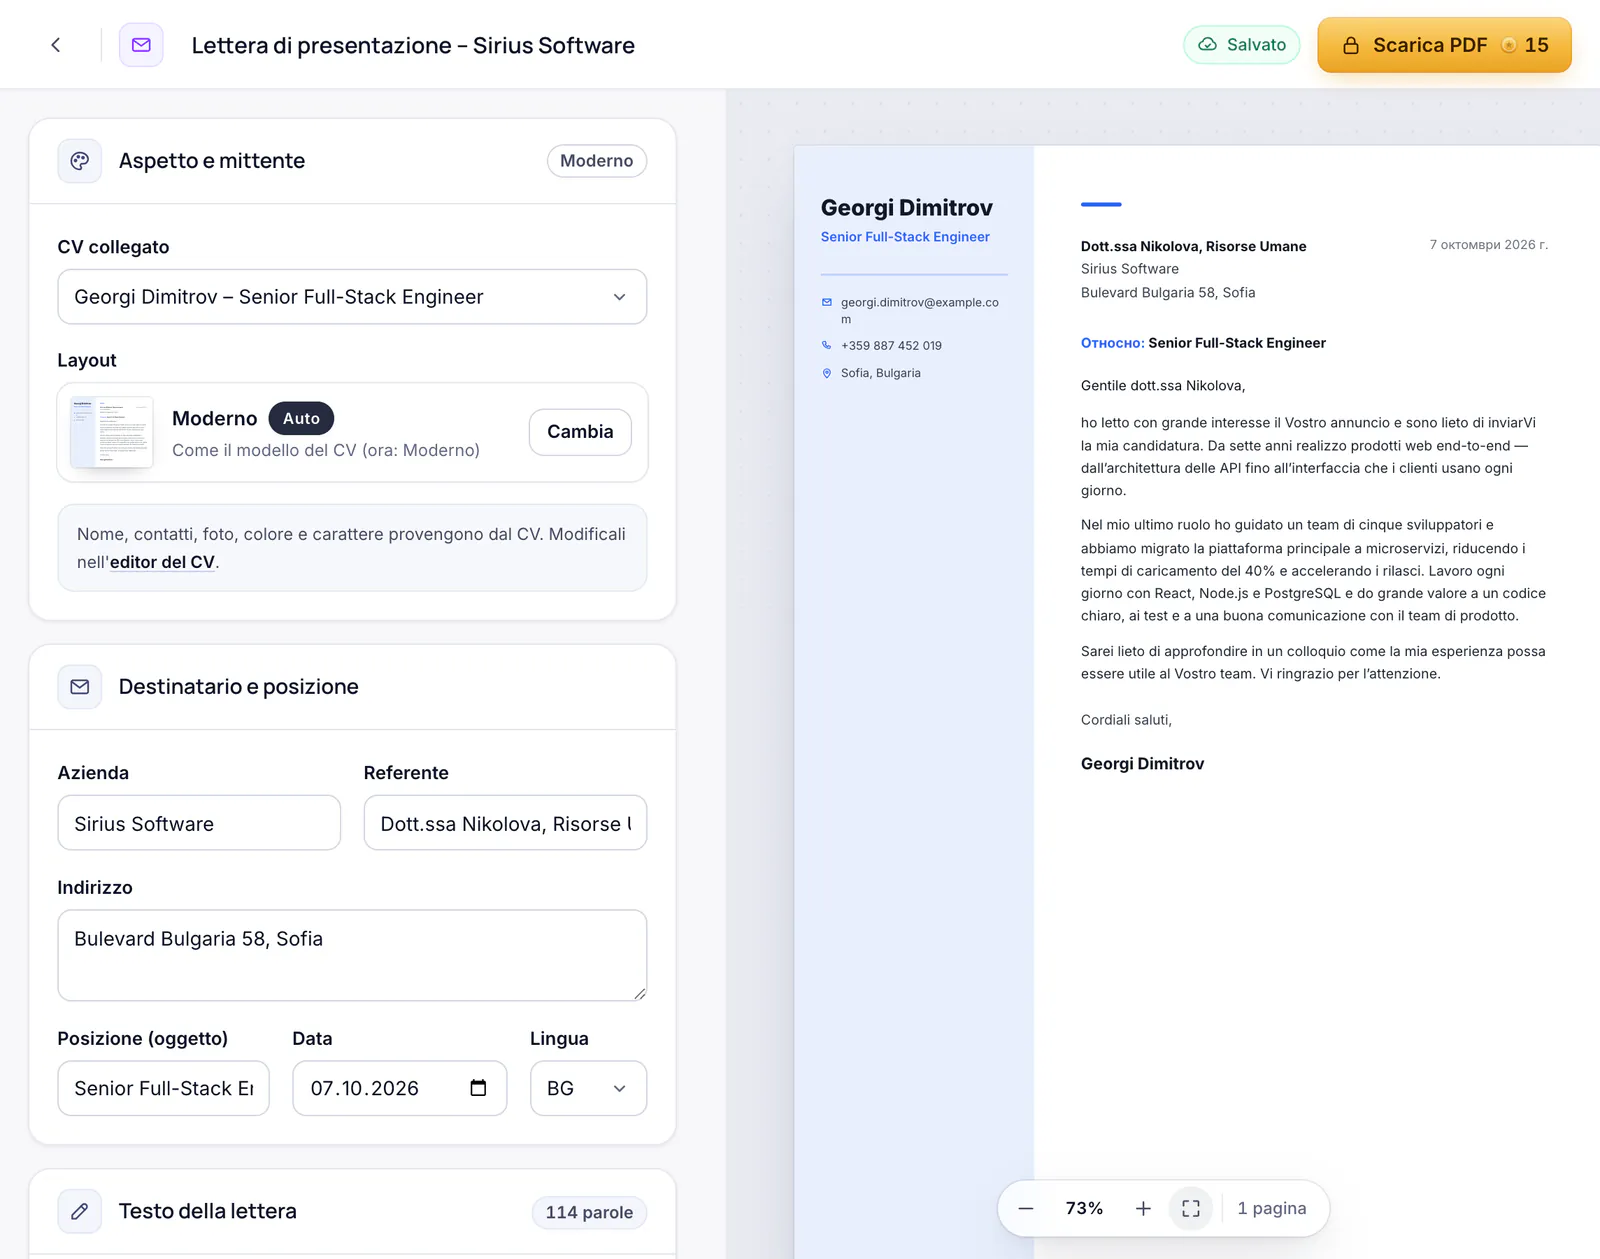
Task: Click the 114 parole word count
Action: point(589,1212)
